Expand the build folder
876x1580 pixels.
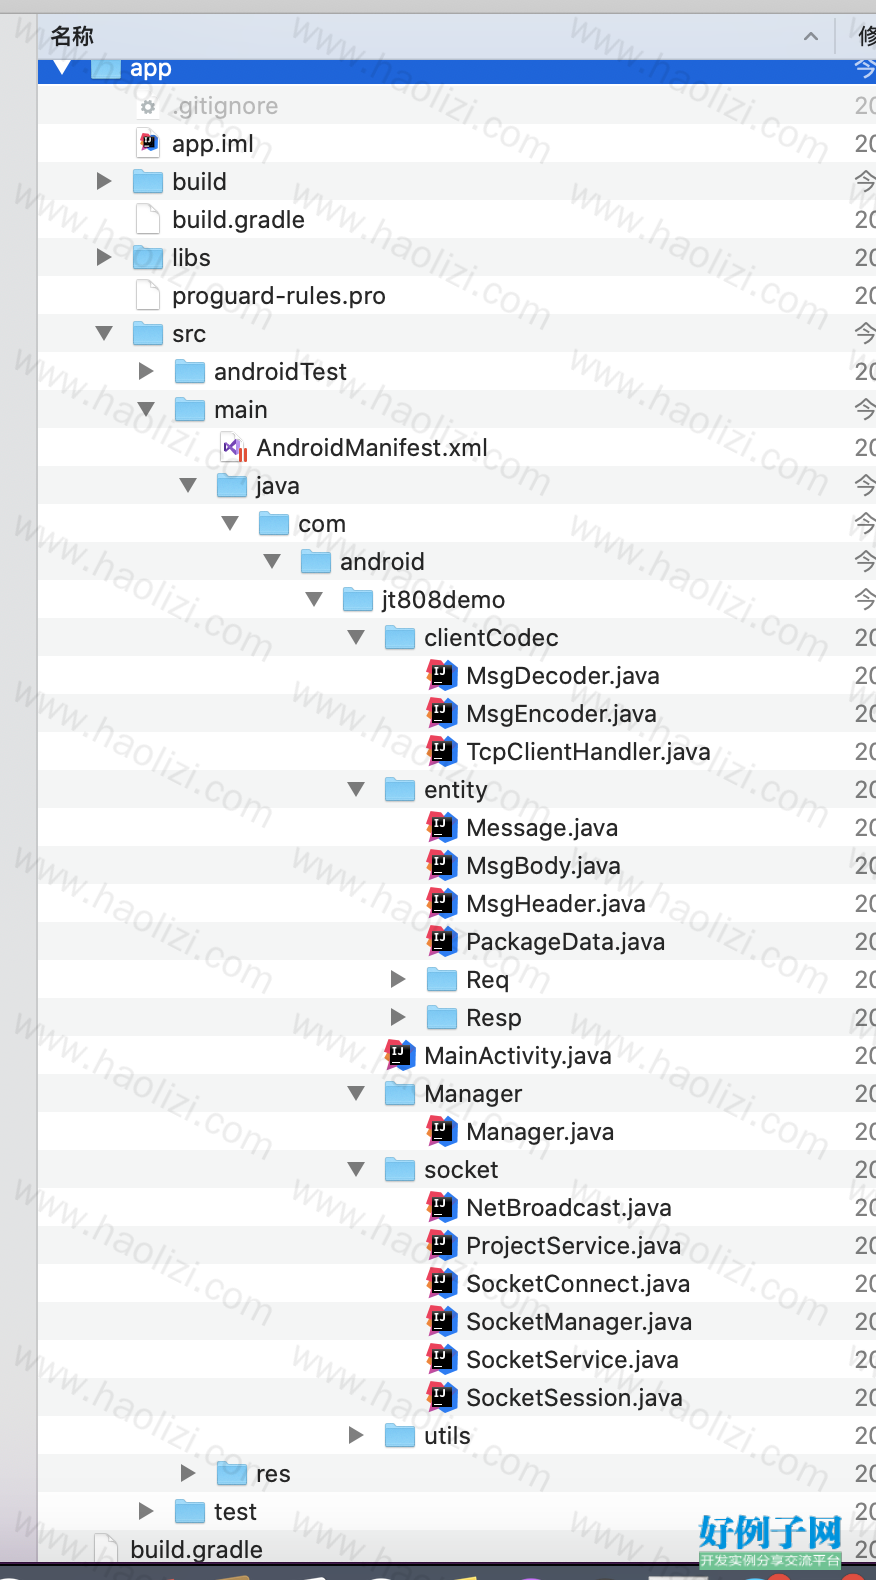[104, 181]
